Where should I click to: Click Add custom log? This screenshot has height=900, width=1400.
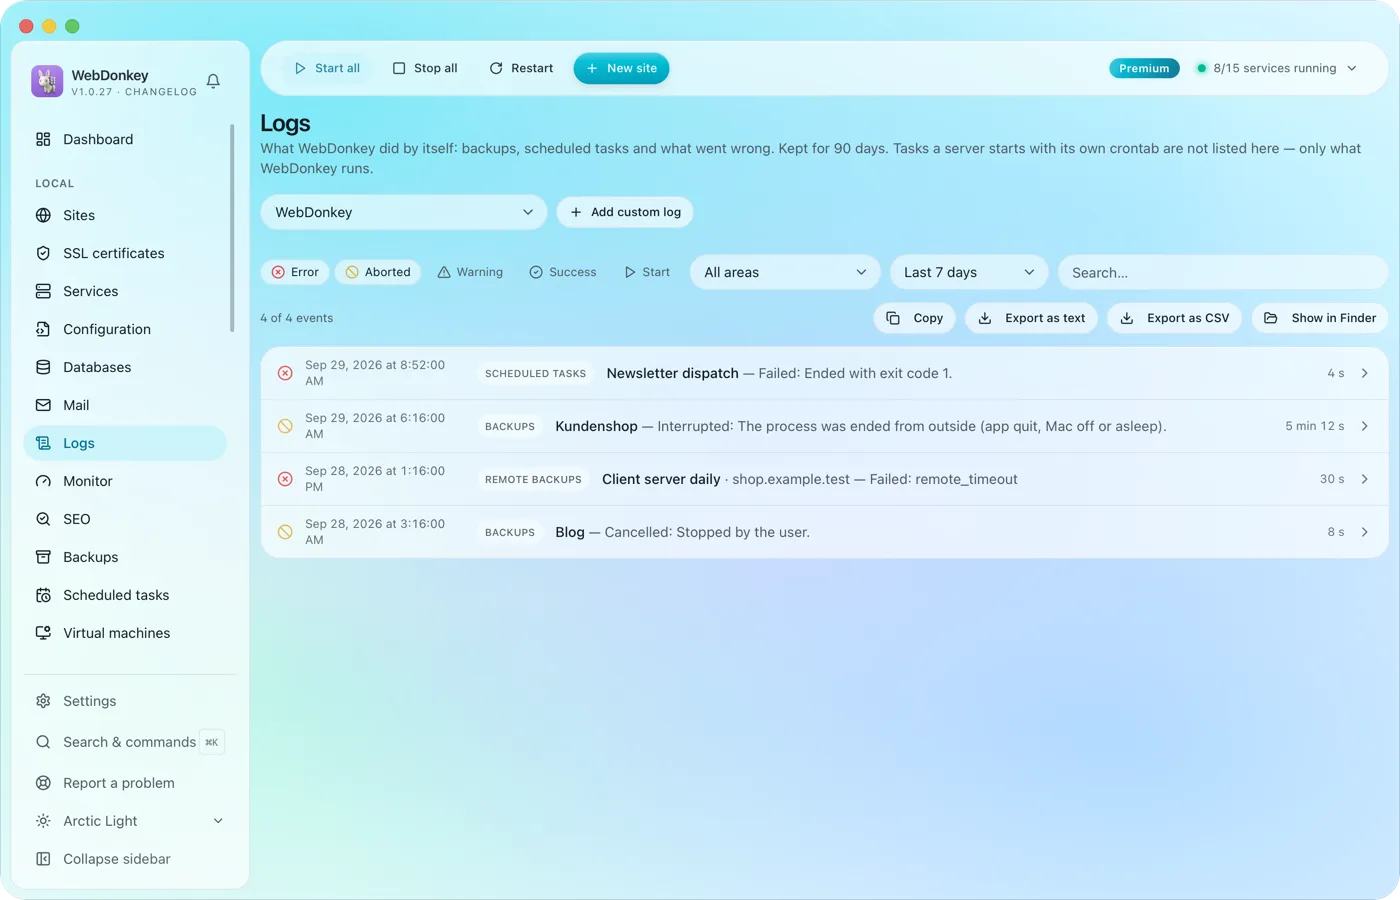[x=625, y=212]
